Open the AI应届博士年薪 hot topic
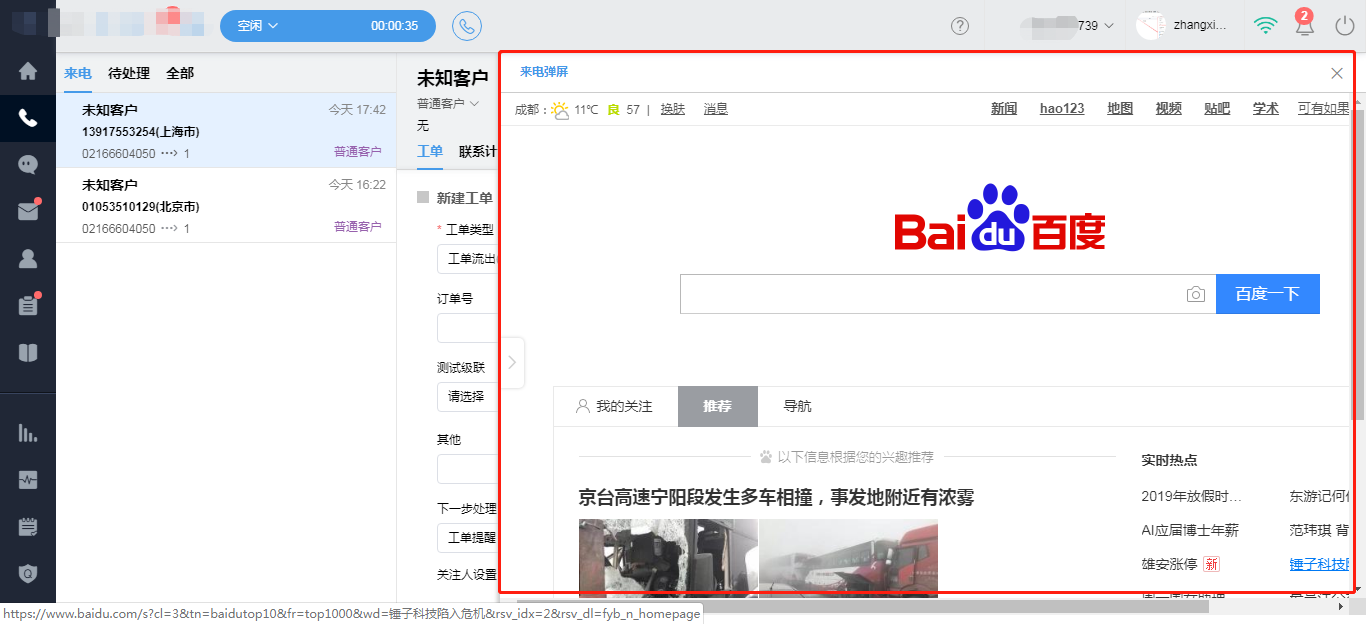The image size is (1366, 624). point(1190,530)
